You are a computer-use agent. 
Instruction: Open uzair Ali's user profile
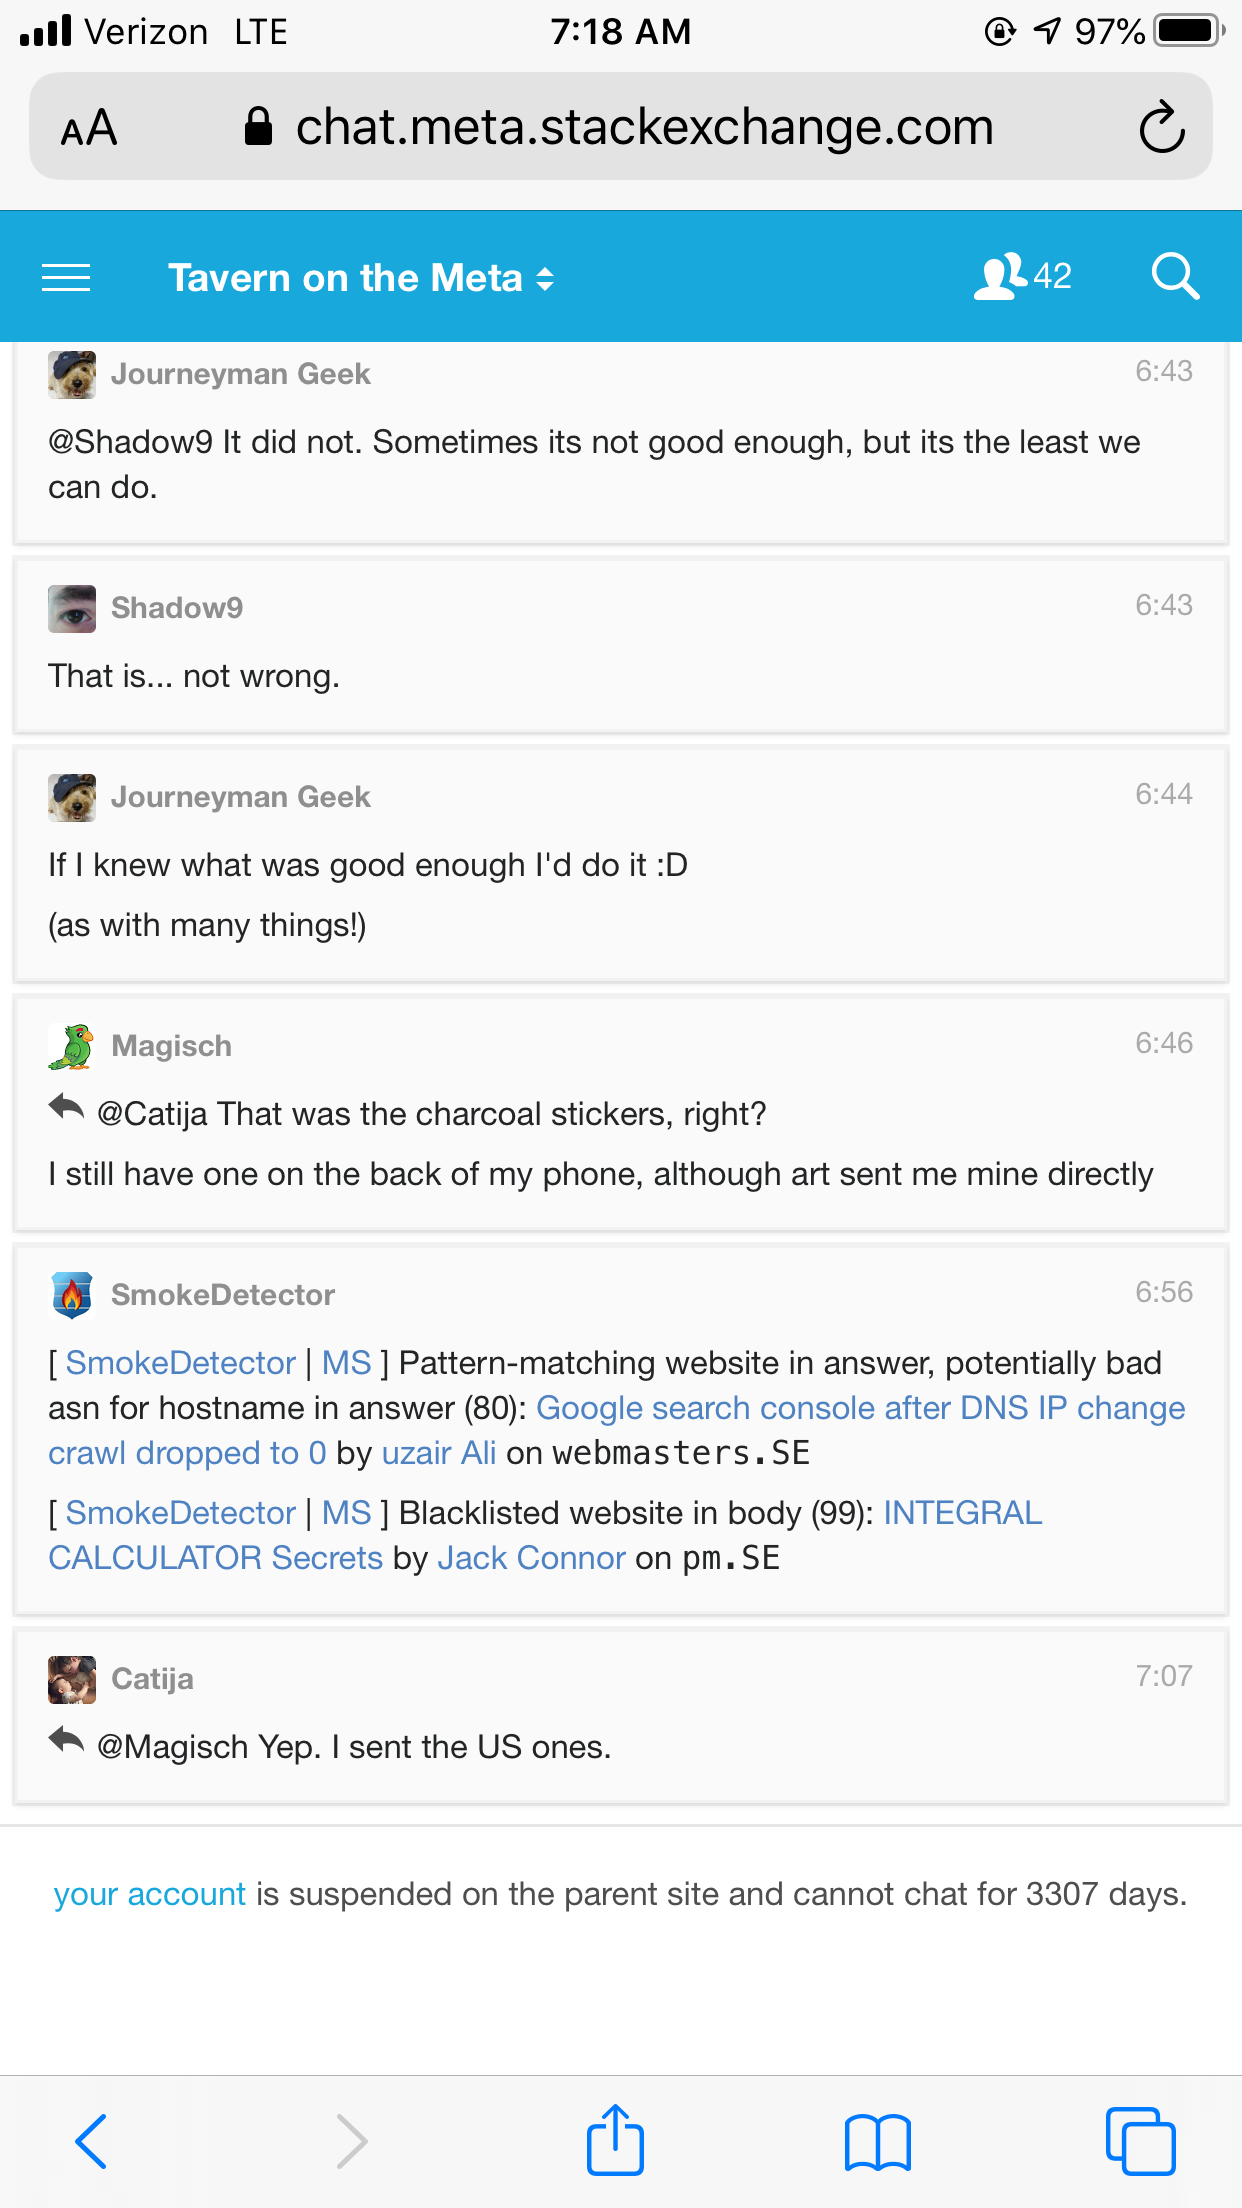pos(439,1453)
